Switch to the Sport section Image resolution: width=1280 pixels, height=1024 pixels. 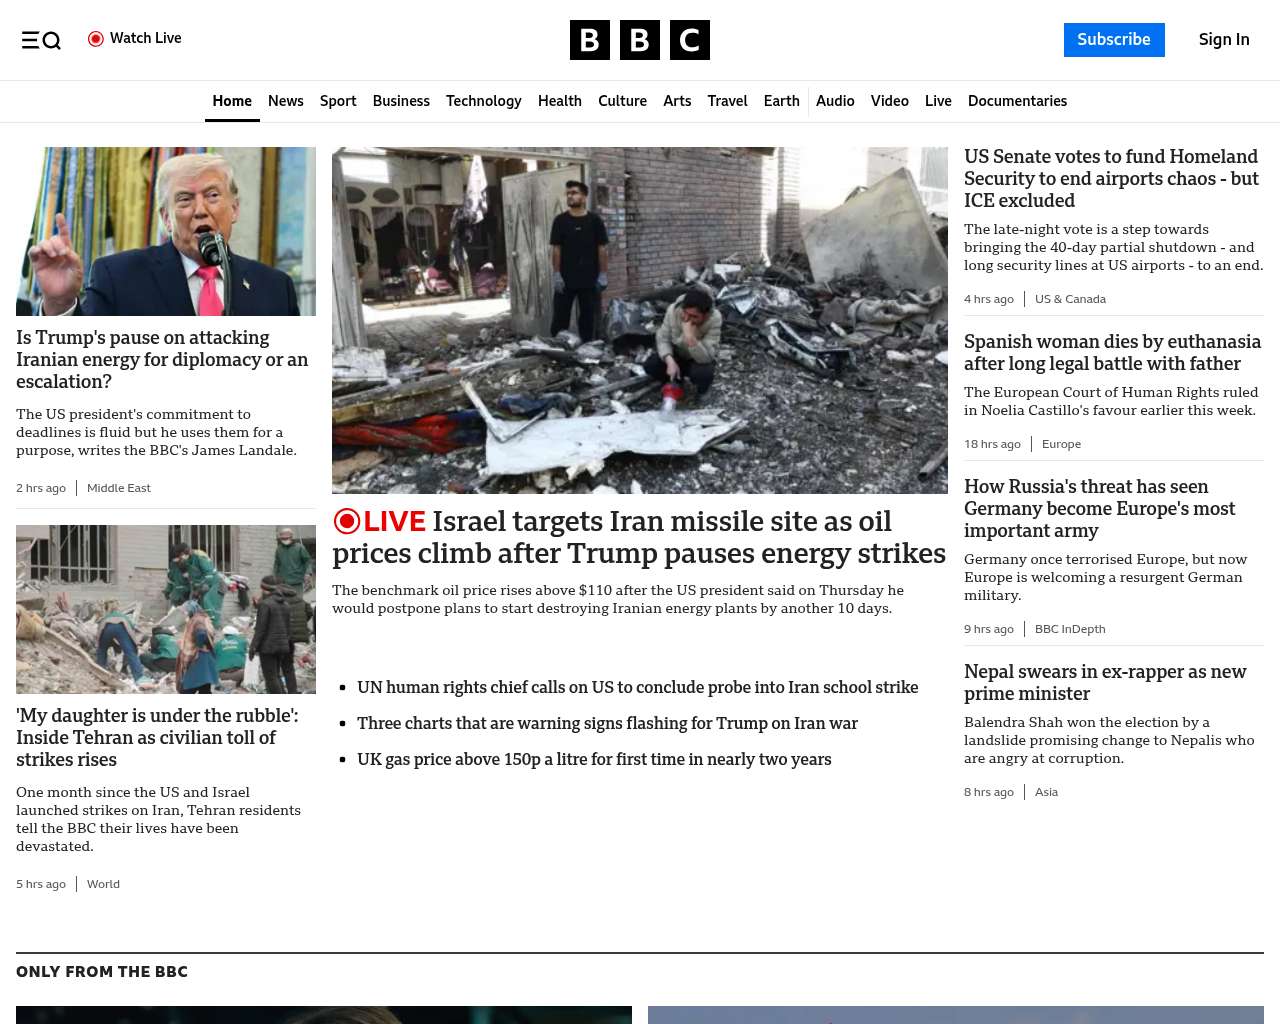tap(338, 101)
